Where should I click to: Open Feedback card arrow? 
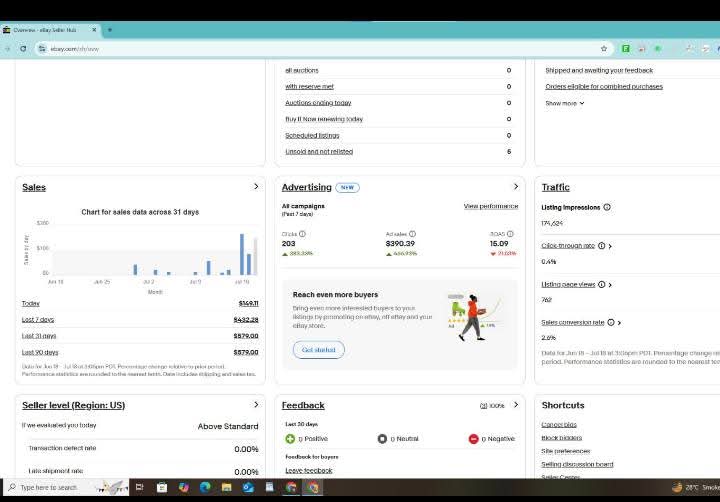click(x=516, y=405)
